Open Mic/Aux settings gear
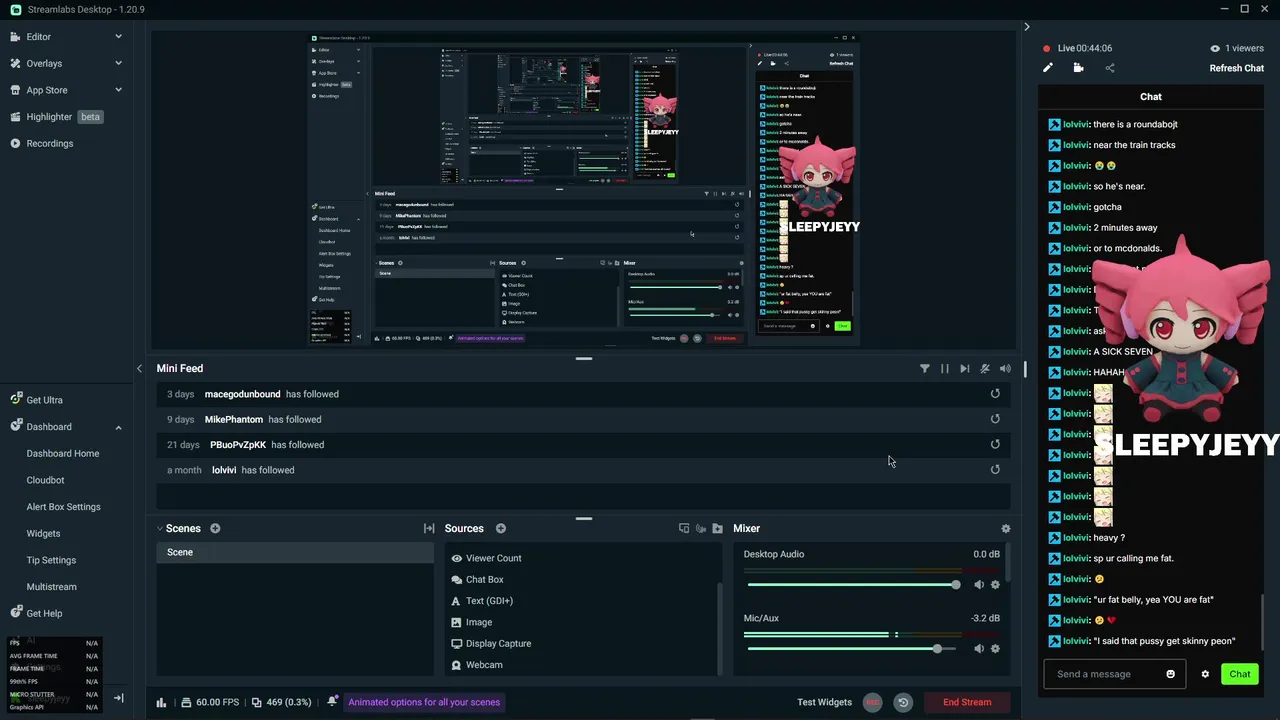This screenshot has width=1280, height=720. [995, 648]
